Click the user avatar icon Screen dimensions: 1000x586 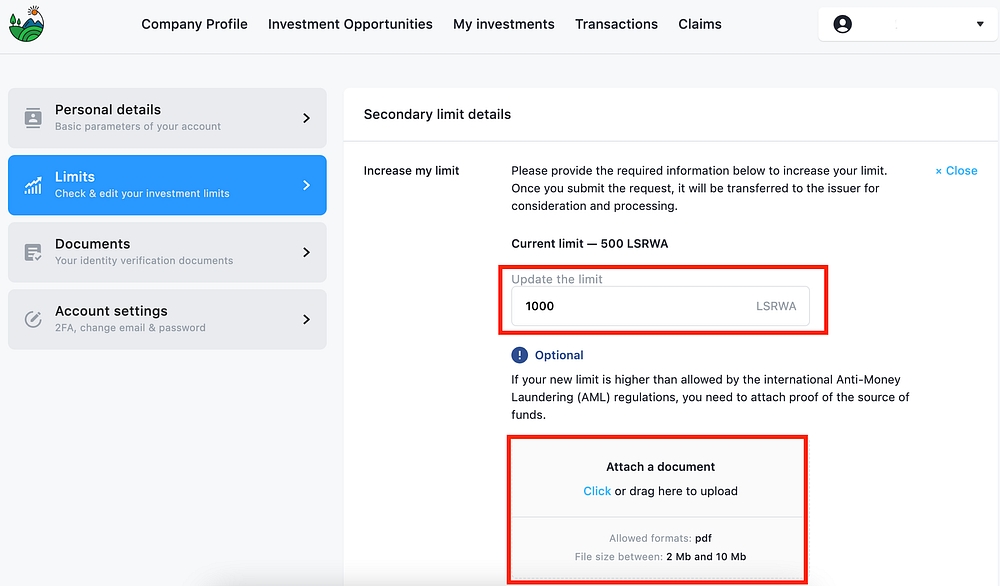tap(843, 24)
